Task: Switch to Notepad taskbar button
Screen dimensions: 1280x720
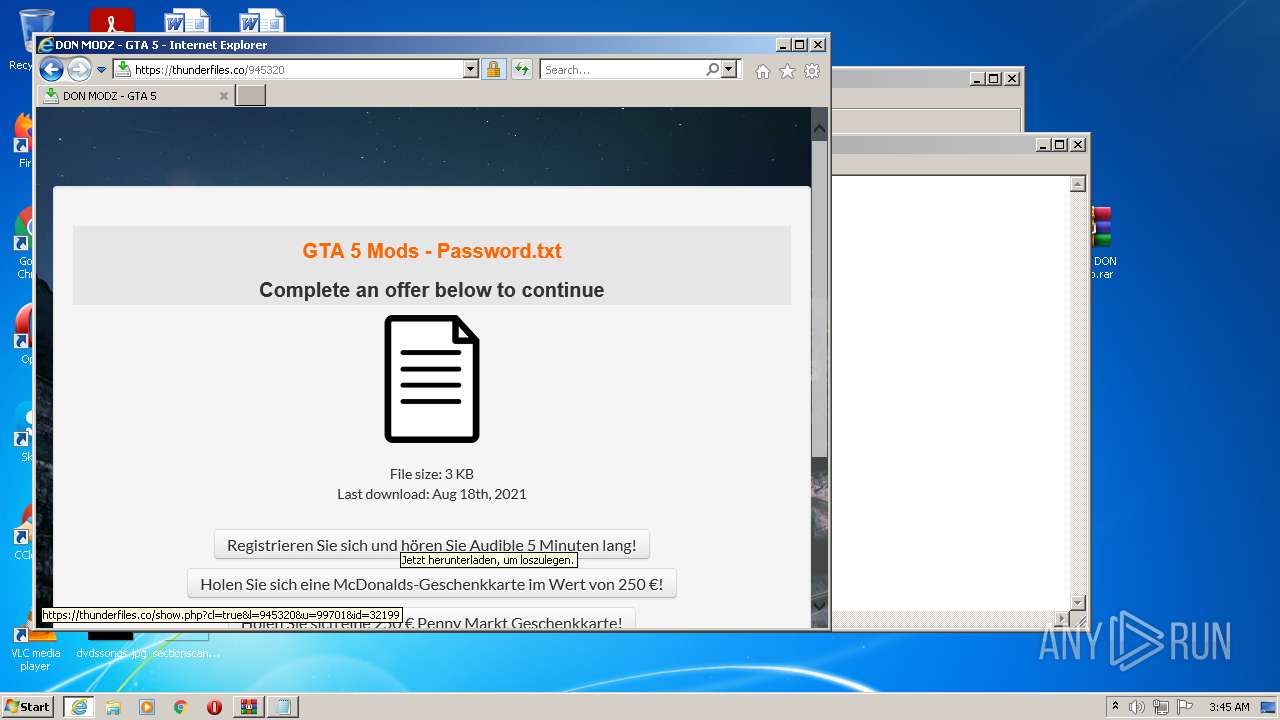Action: pos(283,707)
